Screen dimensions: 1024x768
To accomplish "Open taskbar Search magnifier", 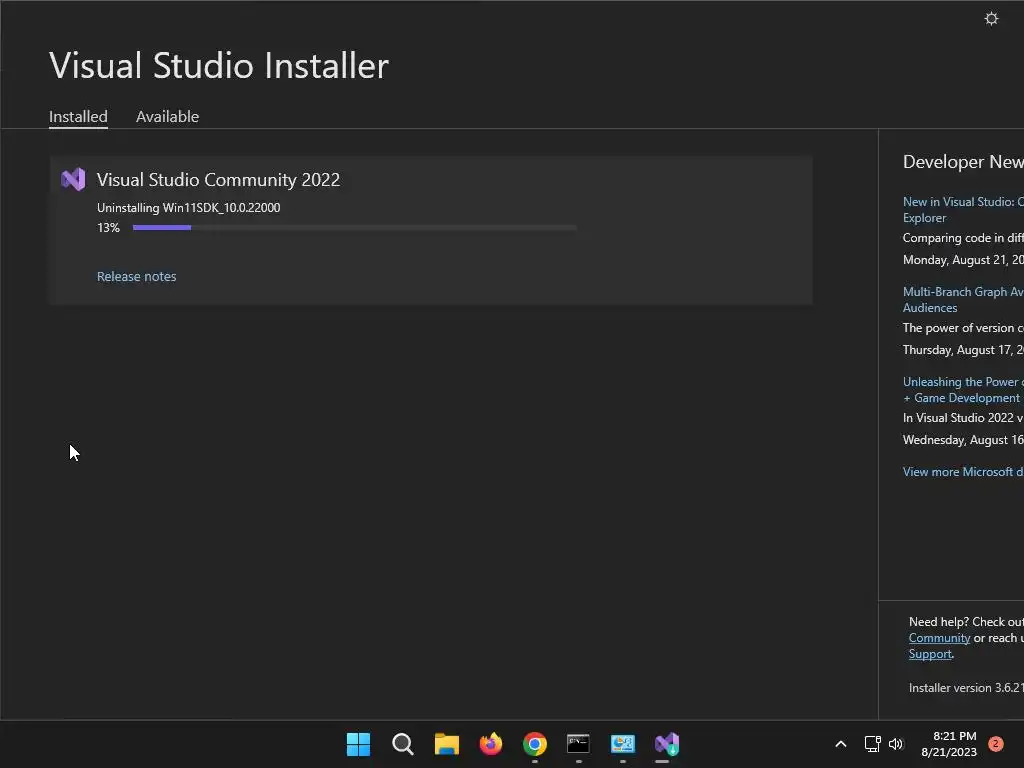I will coord(402,744).
